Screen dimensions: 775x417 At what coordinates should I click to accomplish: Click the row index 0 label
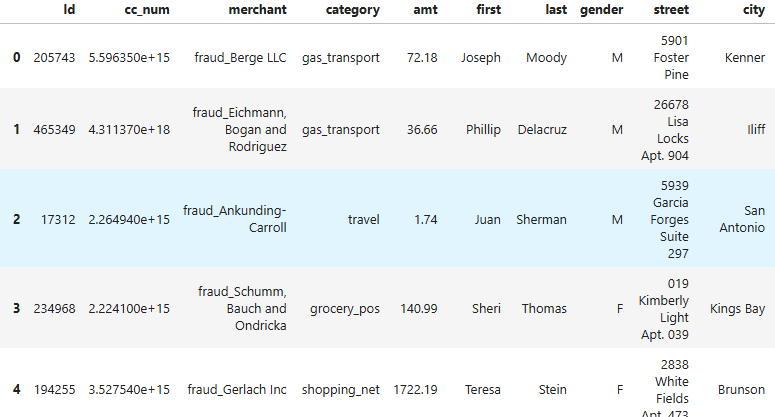(16, 58)
